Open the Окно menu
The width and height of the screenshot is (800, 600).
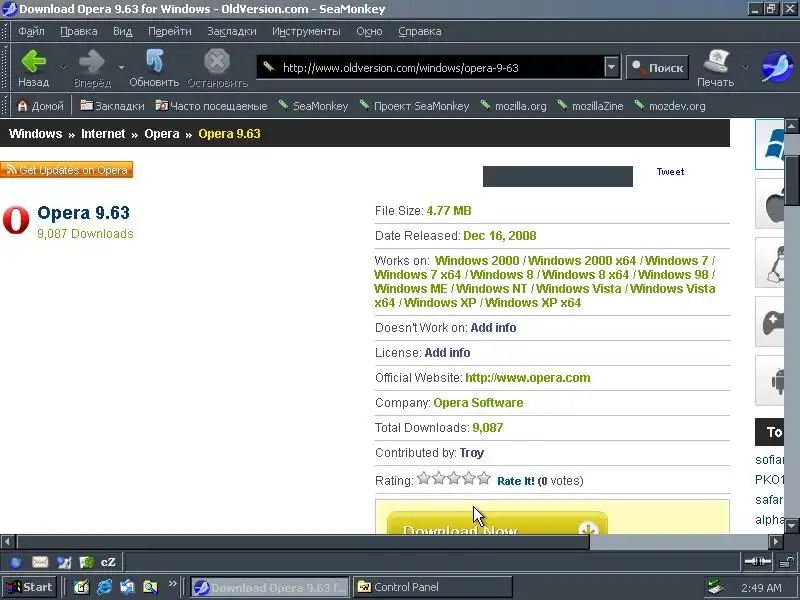coord(369,31)
